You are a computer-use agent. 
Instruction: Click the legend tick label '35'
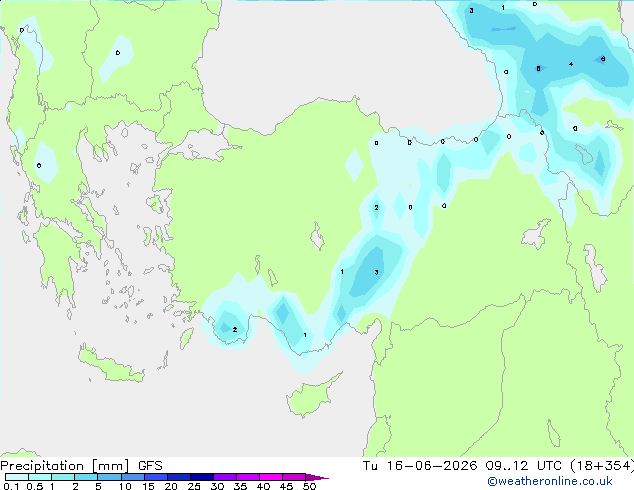click(x=240, y=486)
